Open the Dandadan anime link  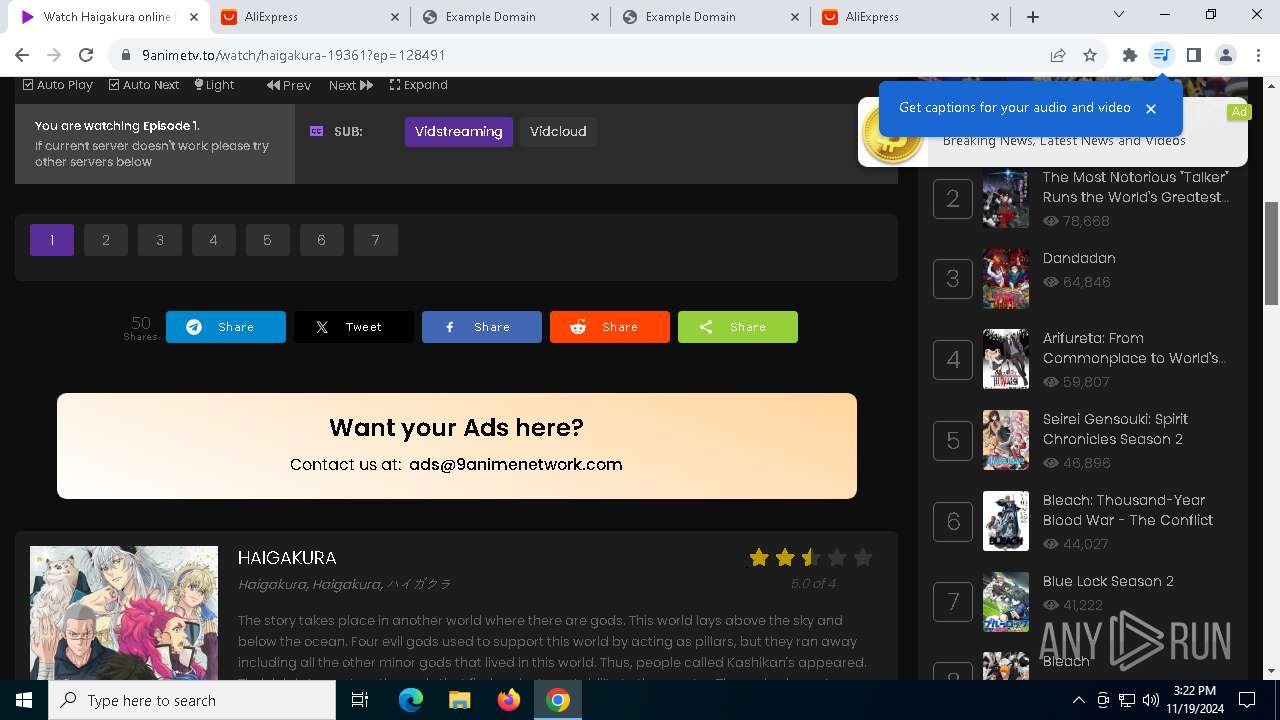point(1079,258)
